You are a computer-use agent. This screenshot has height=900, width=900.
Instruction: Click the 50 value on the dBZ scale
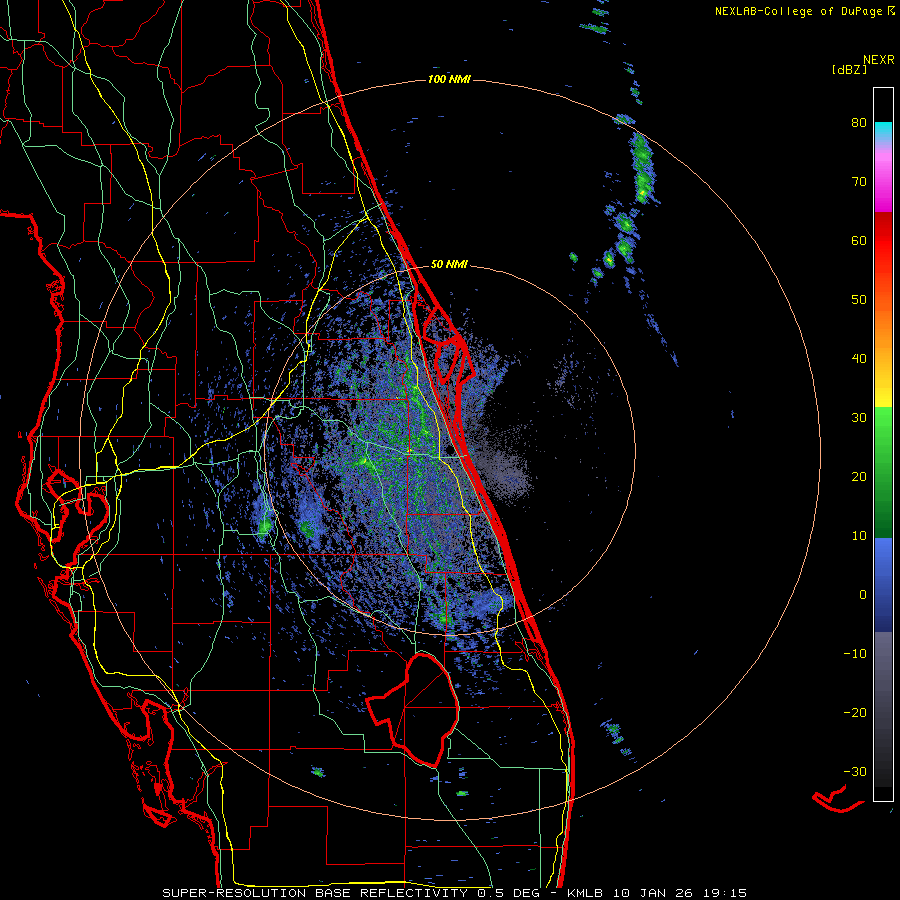coord(859,300)
